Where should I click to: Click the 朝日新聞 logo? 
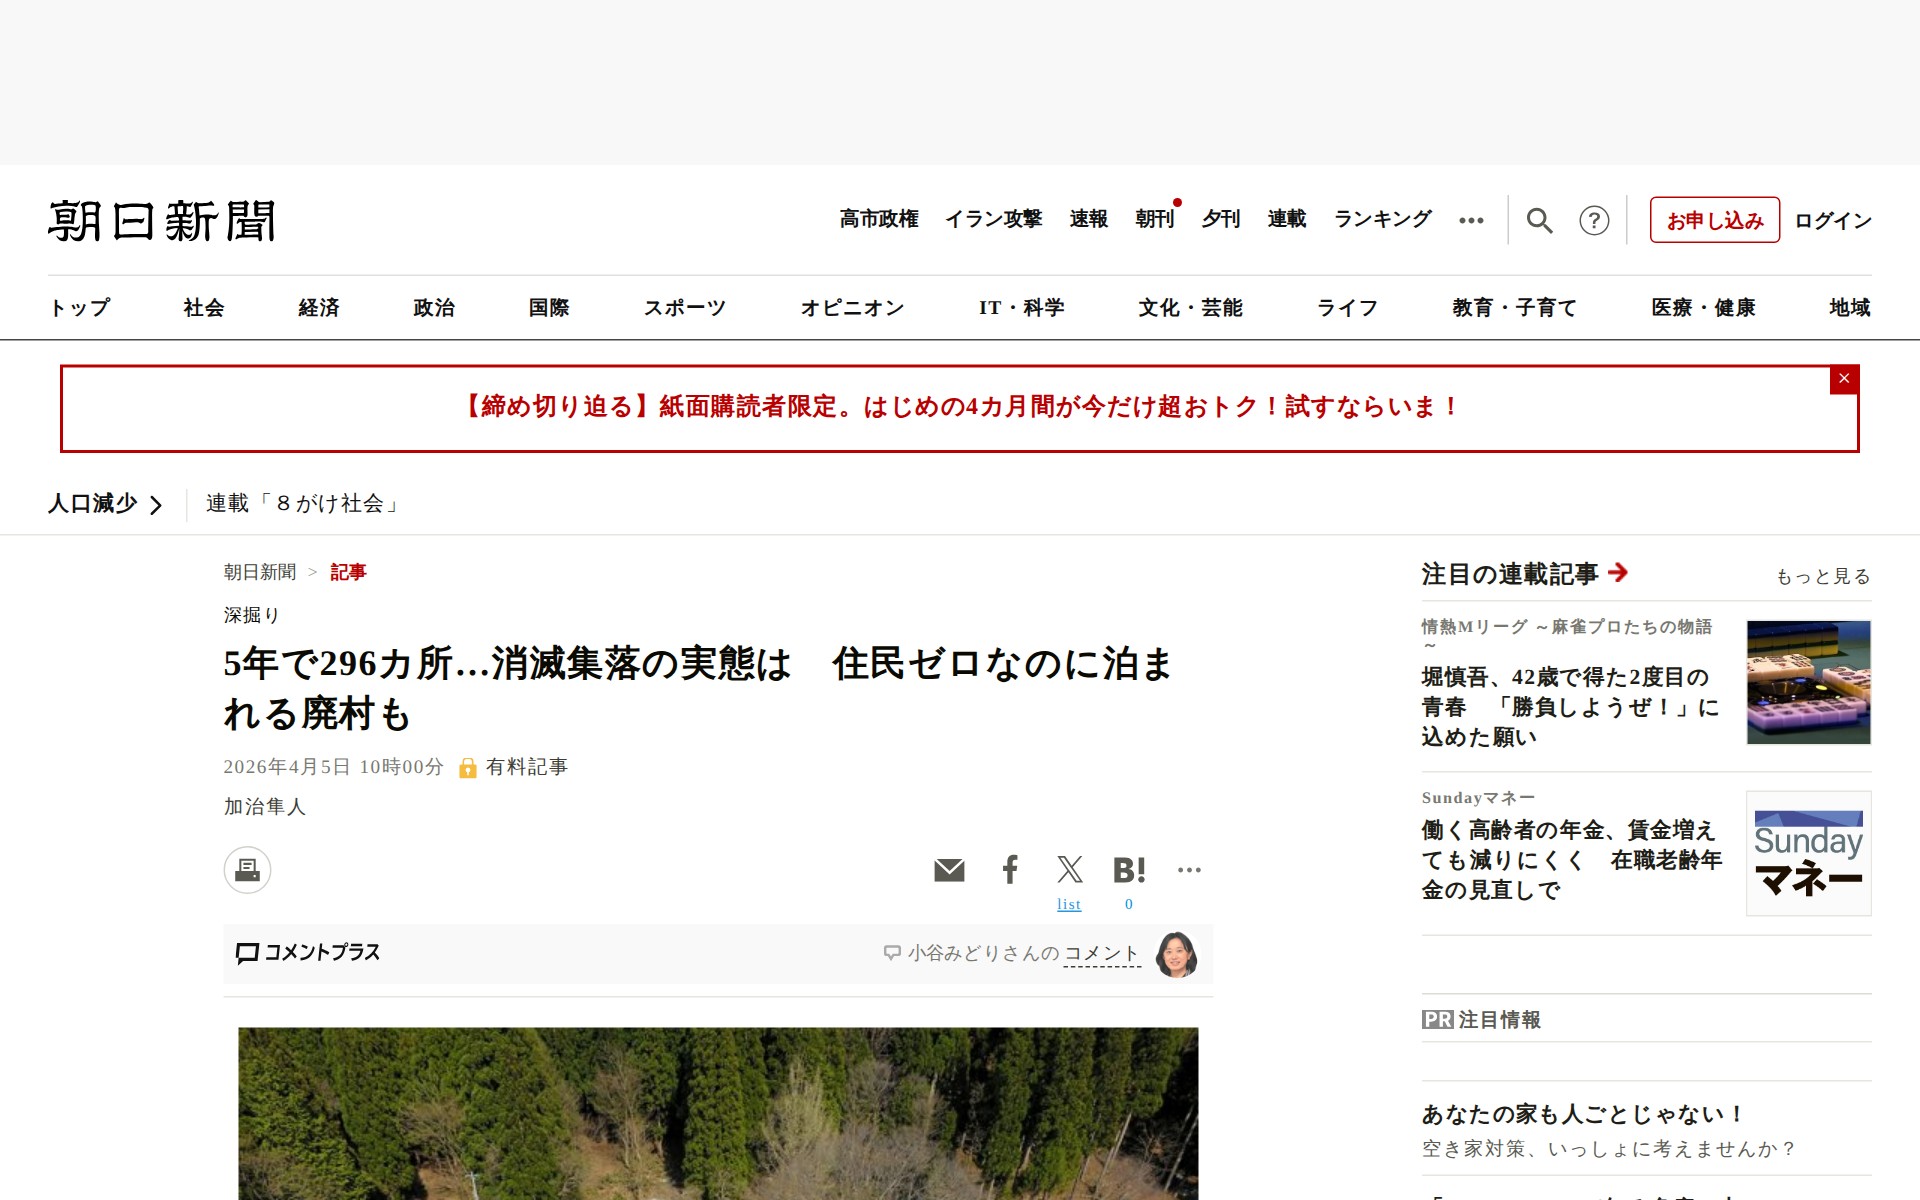click(162, 221)
